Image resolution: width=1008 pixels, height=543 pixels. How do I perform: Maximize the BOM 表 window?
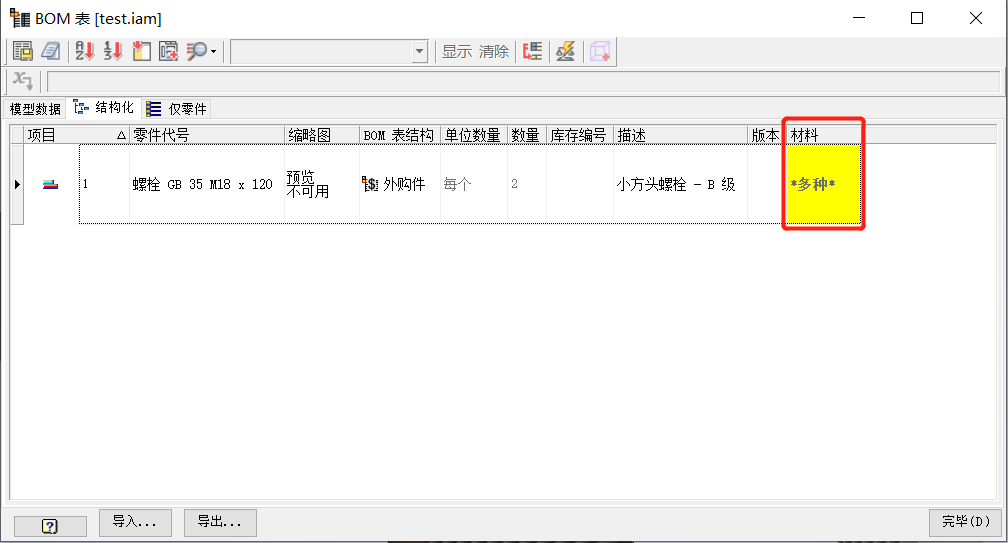(917, 18)
